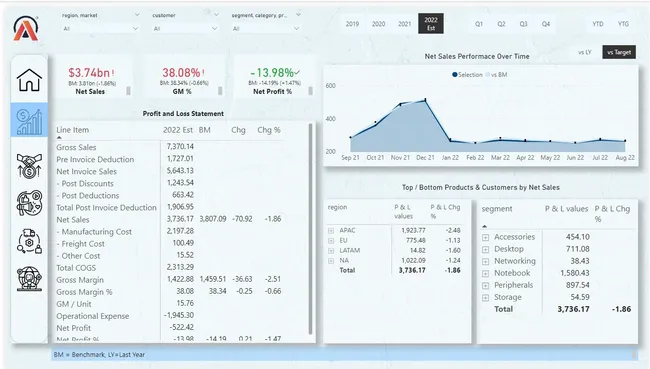The height and width of the screenshot is (369, 650).
Task: Sort by the Line Item column header
Action: click(x=73, y=130)
